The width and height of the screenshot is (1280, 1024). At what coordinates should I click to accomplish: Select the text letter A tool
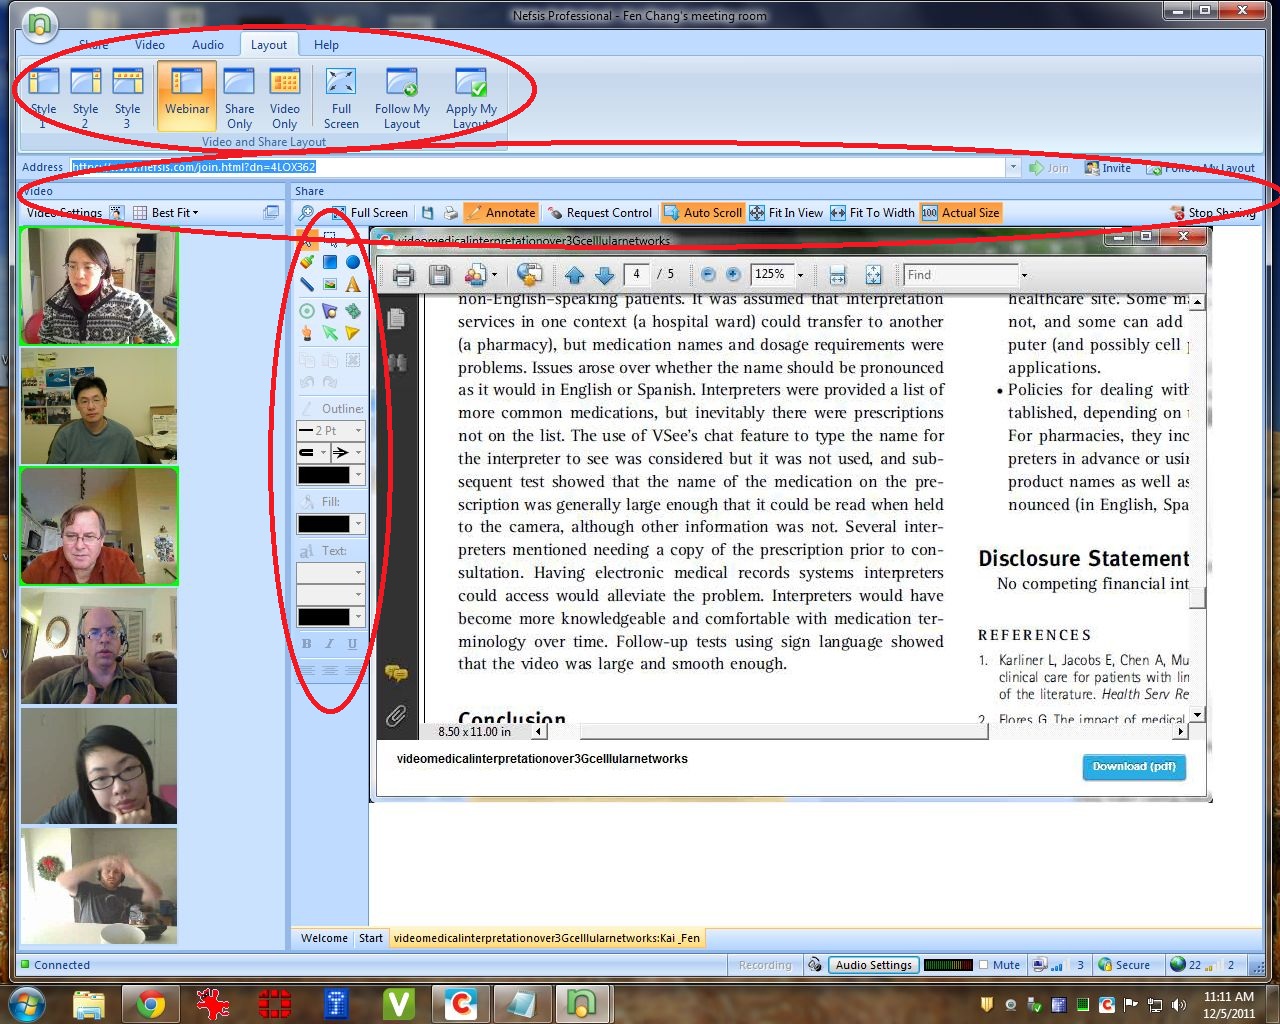(x=353, y=284)
